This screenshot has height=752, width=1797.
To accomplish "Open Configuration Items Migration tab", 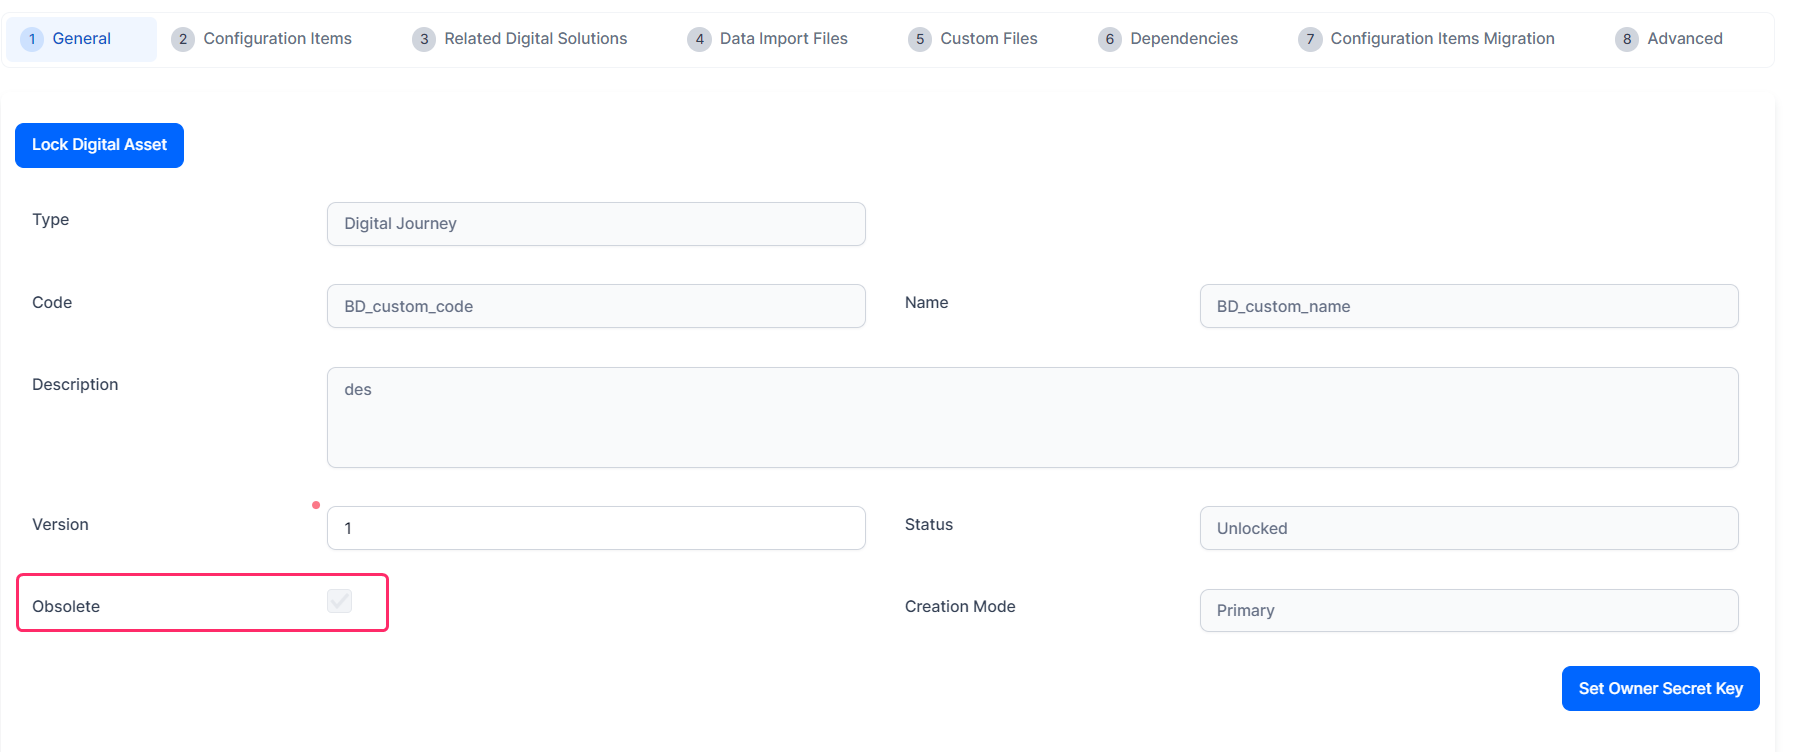I will pyautogui.click(x=1441, y=39).
